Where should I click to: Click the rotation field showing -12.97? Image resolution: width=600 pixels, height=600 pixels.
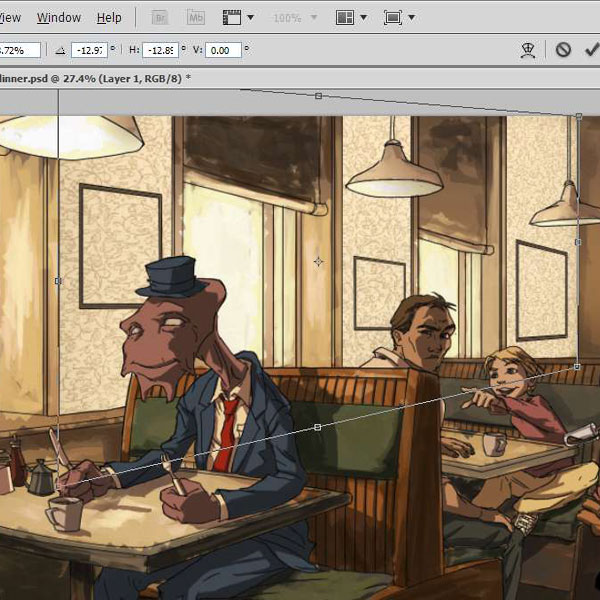pos(89,50)
